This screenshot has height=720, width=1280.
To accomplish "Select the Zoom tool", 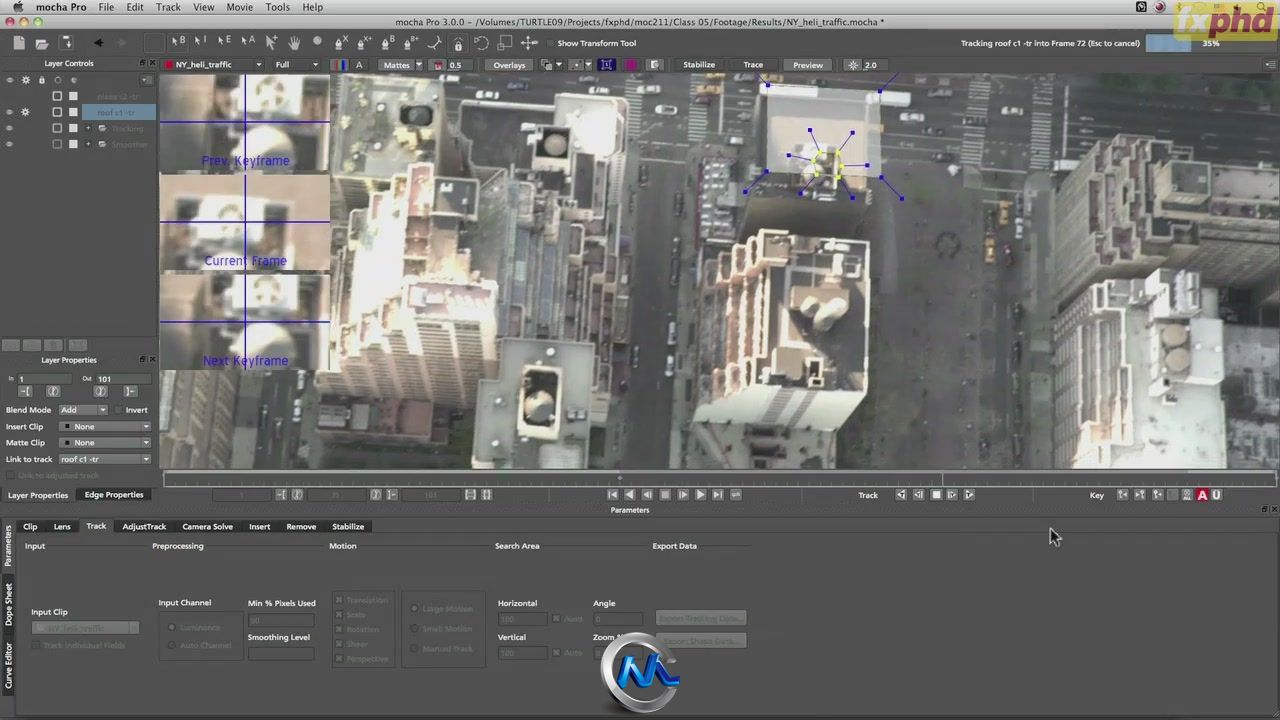I will tap(318, 42).
